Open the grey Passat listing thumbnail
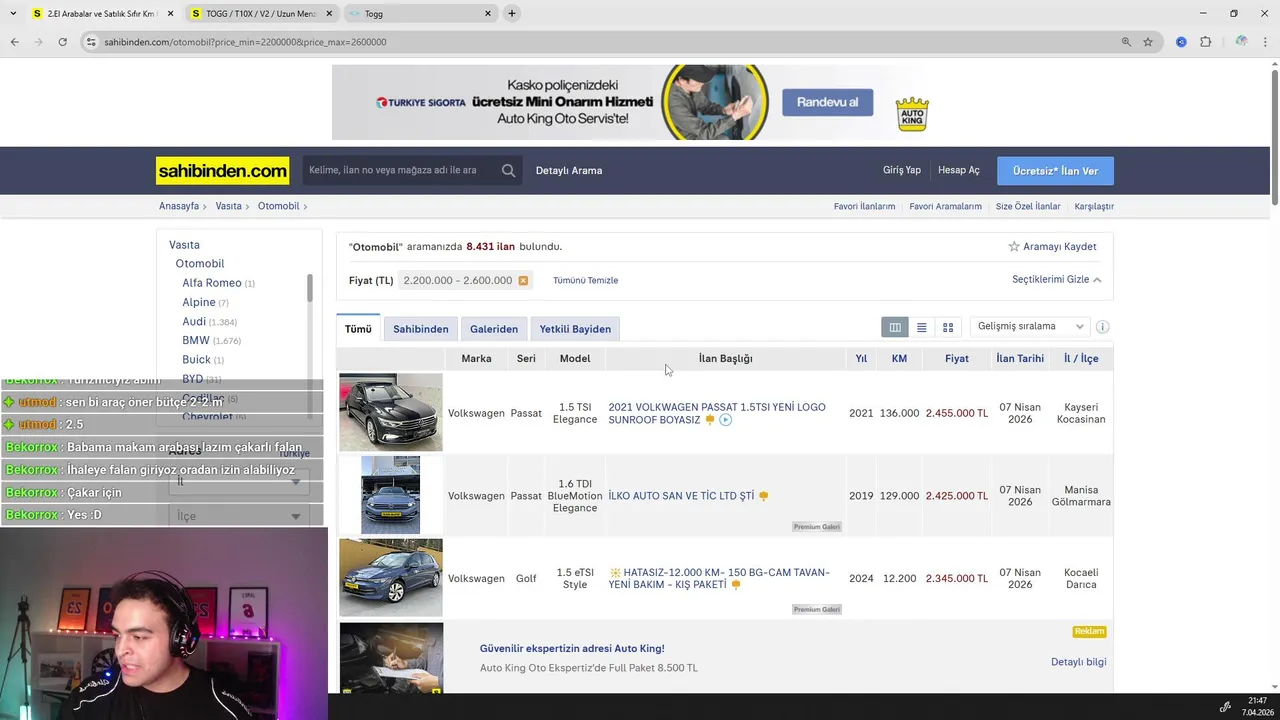The width and height of the screenshot is (1280, 720). (x=391, y=412)
